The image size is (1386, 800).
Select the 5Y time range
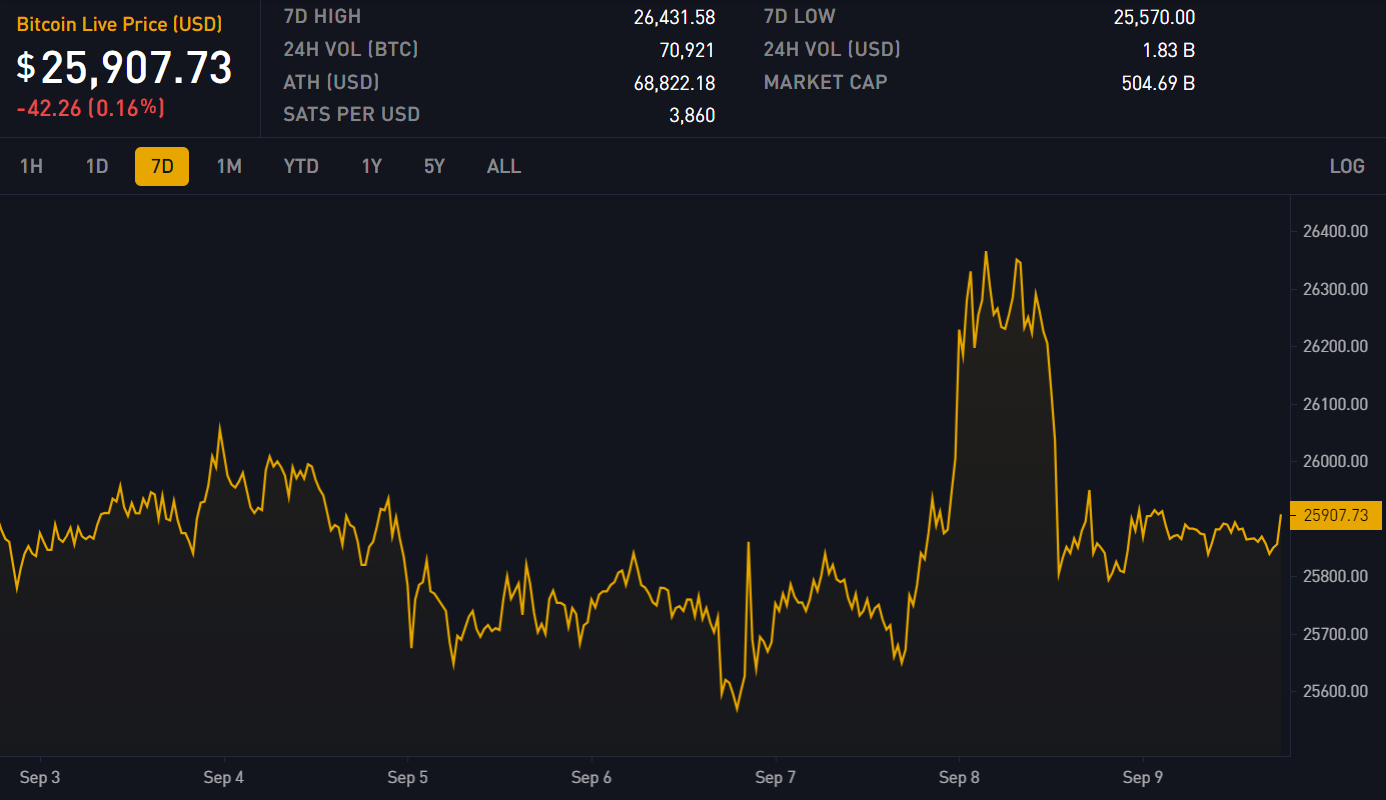[434, 166]
